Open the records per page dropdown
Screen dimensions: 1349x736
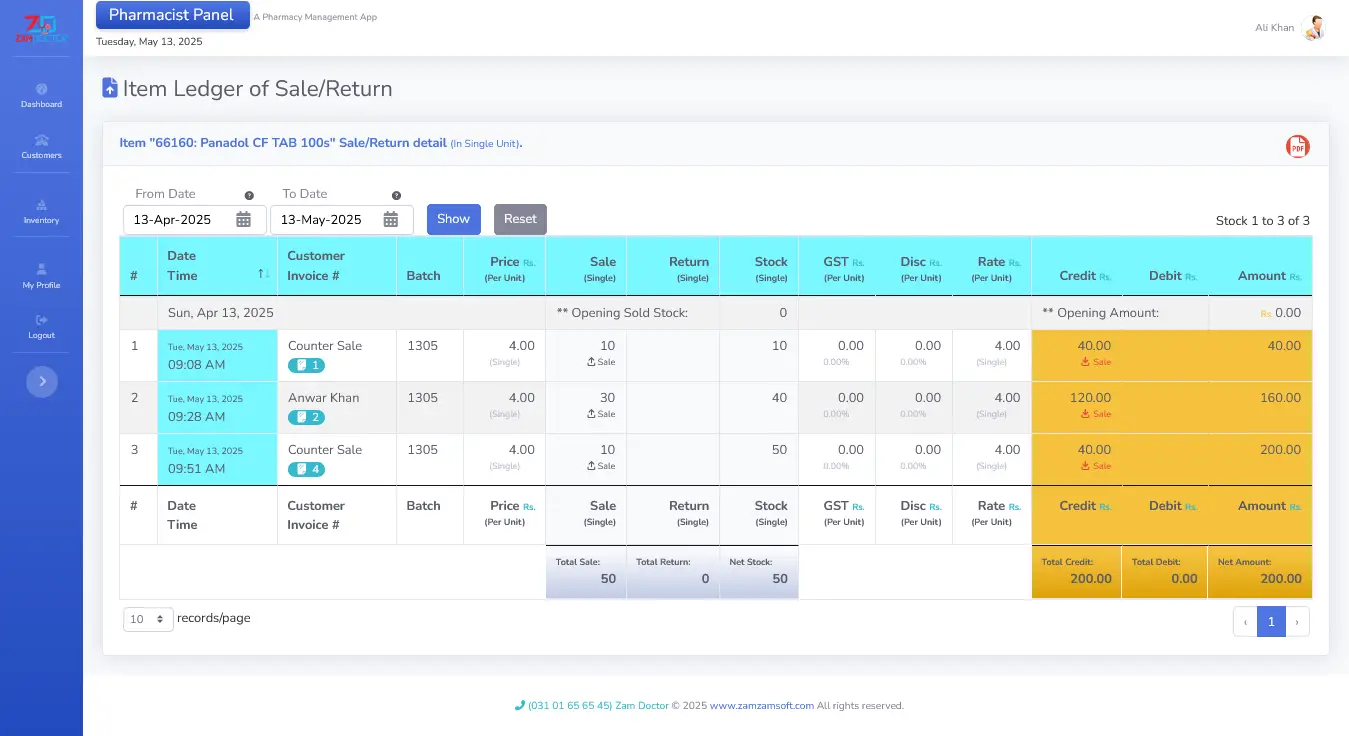(148, 620)
